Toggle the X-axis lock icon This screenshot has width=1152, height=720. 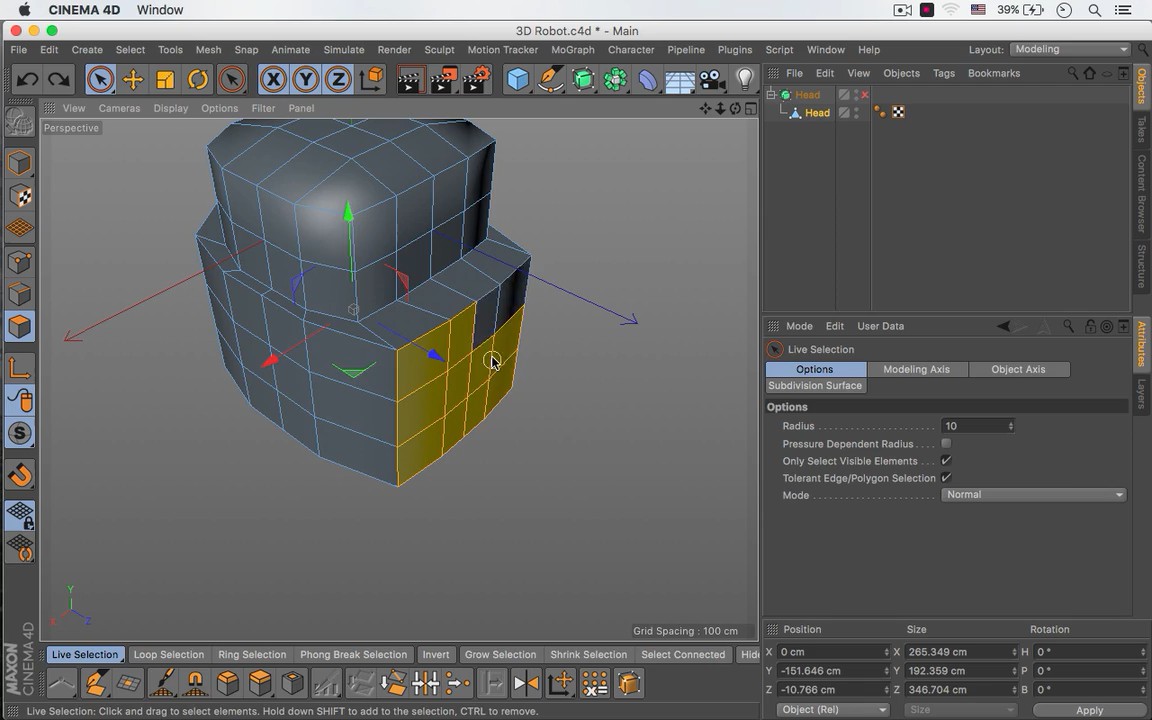273,80
